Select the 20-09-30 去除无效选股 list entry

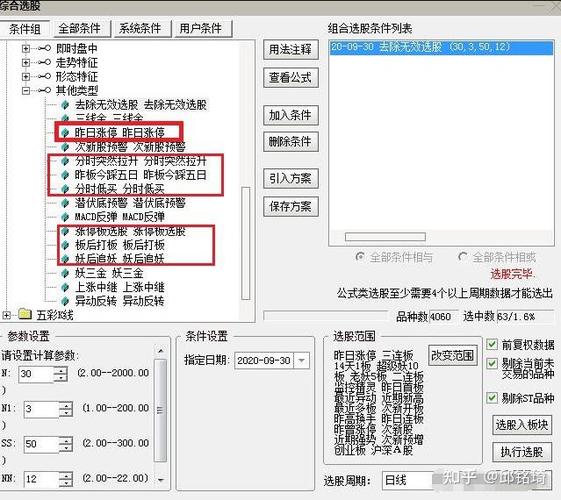point(441,47)
